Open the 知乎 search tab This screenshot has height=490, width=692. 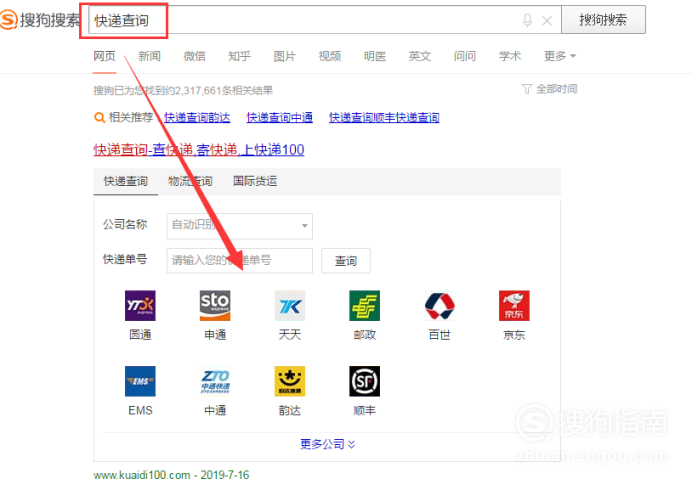(240, 56)
